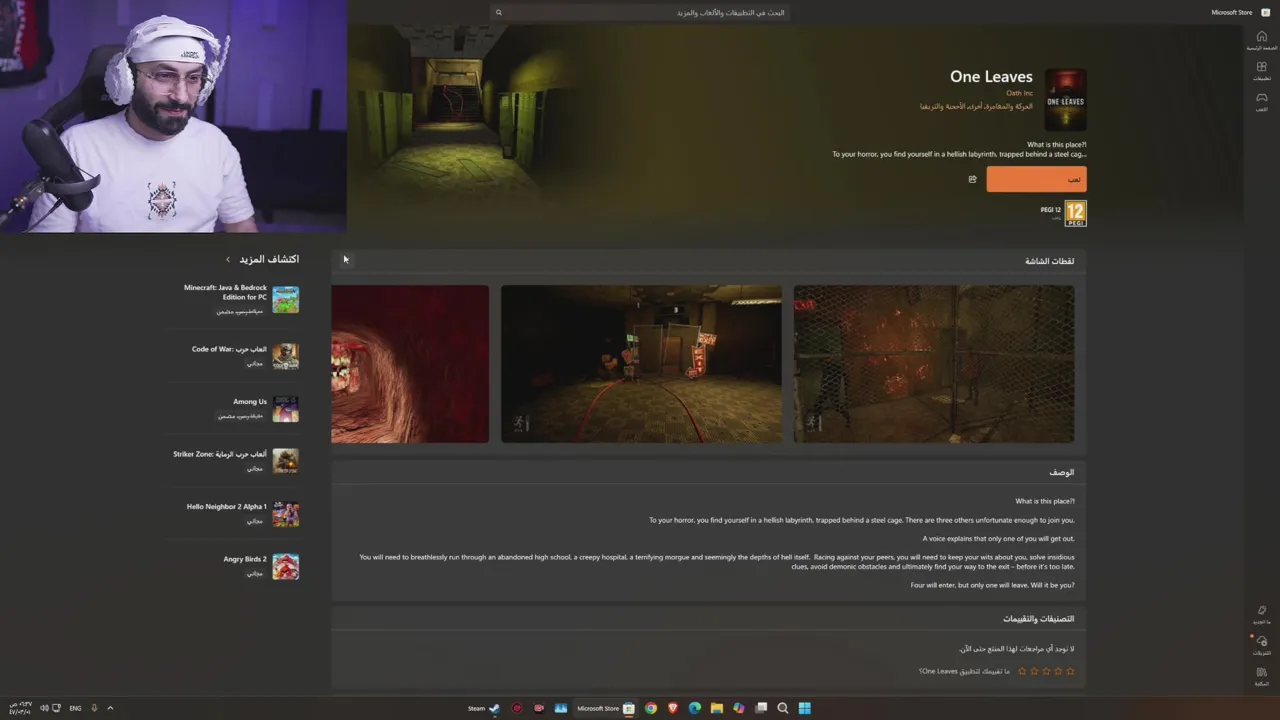Rate One Leaves with the first star

coord(1070,671)
